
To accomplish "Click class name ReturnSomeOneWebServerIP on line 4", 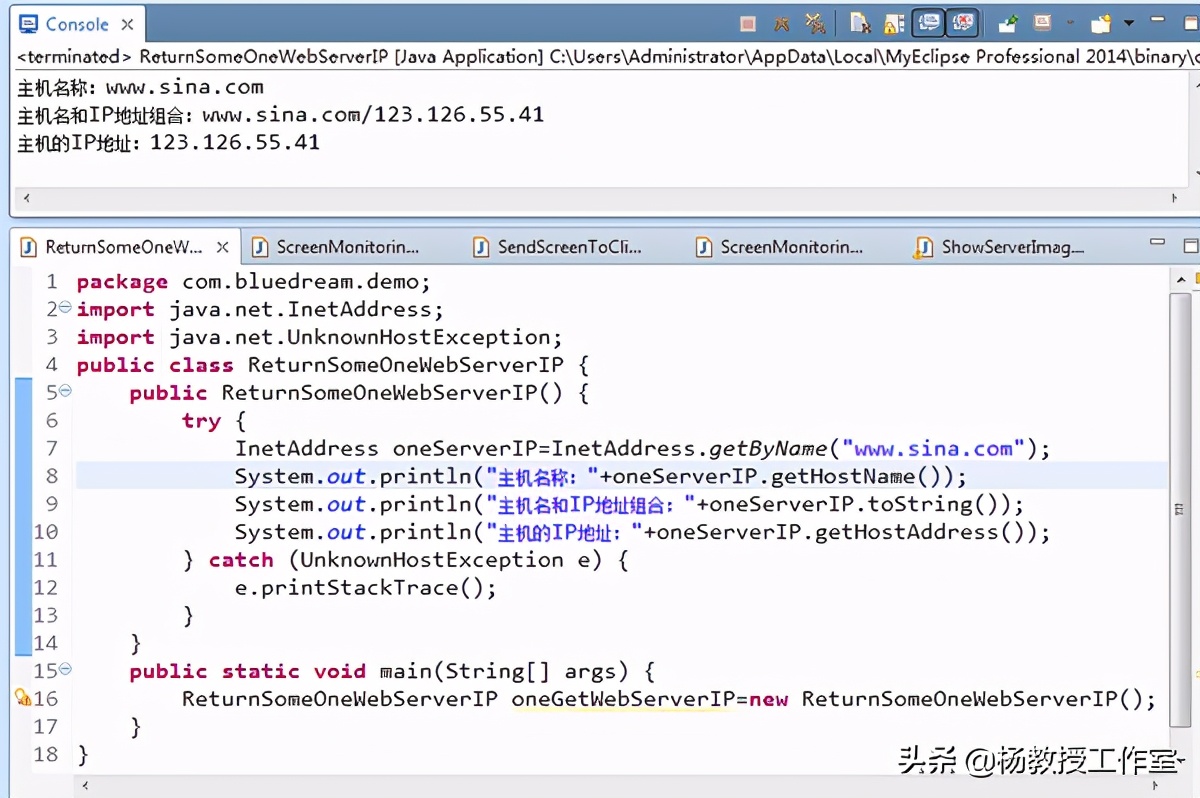I will 405,365.
